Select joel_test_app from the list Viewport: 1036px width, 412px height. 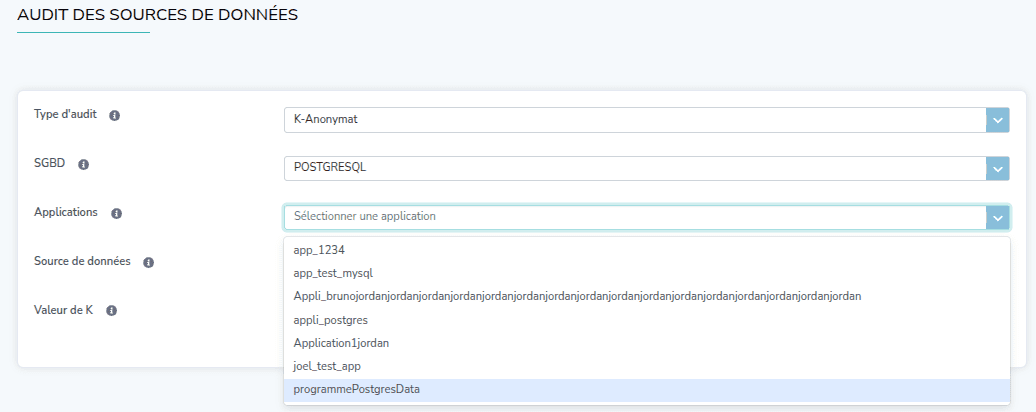(x=327, y=366)
